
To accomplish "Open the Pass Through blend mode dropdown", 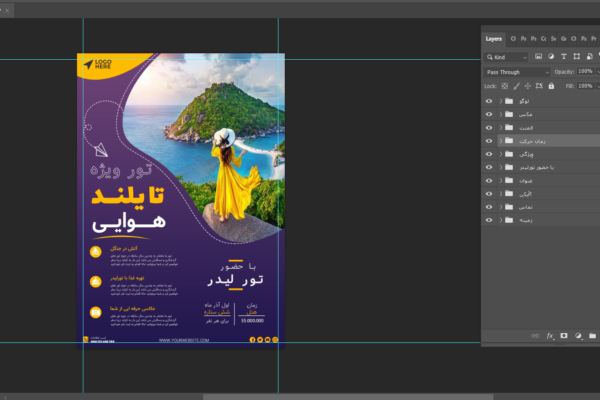I will [516, 72].
